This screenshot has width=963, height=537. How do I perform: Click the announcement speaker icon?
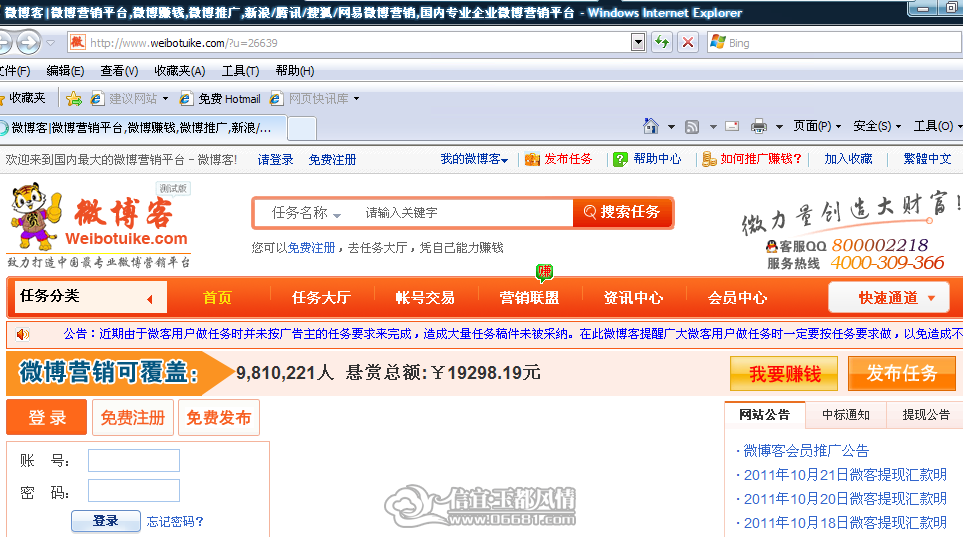23,334
